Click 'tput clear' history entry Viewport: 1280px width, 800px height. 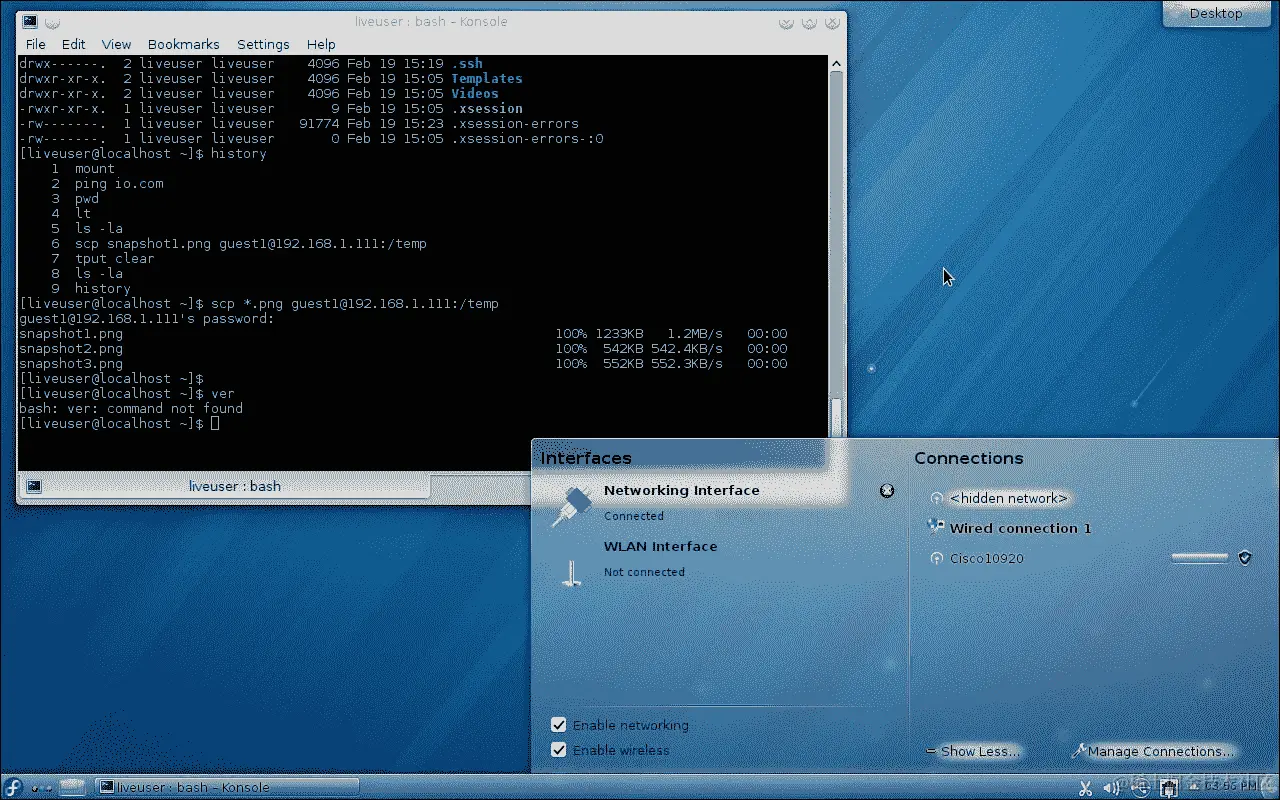click(114, 259)
